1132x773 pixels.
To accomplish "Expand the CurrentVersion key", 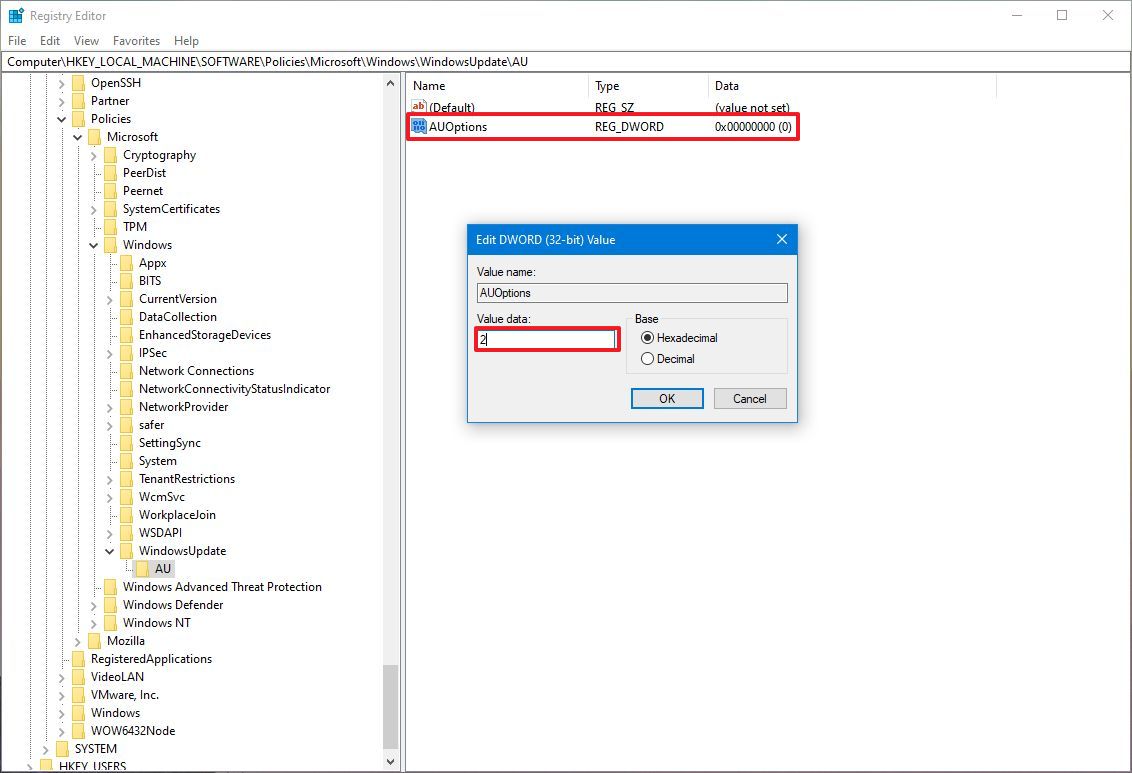I will click(110, 300).
